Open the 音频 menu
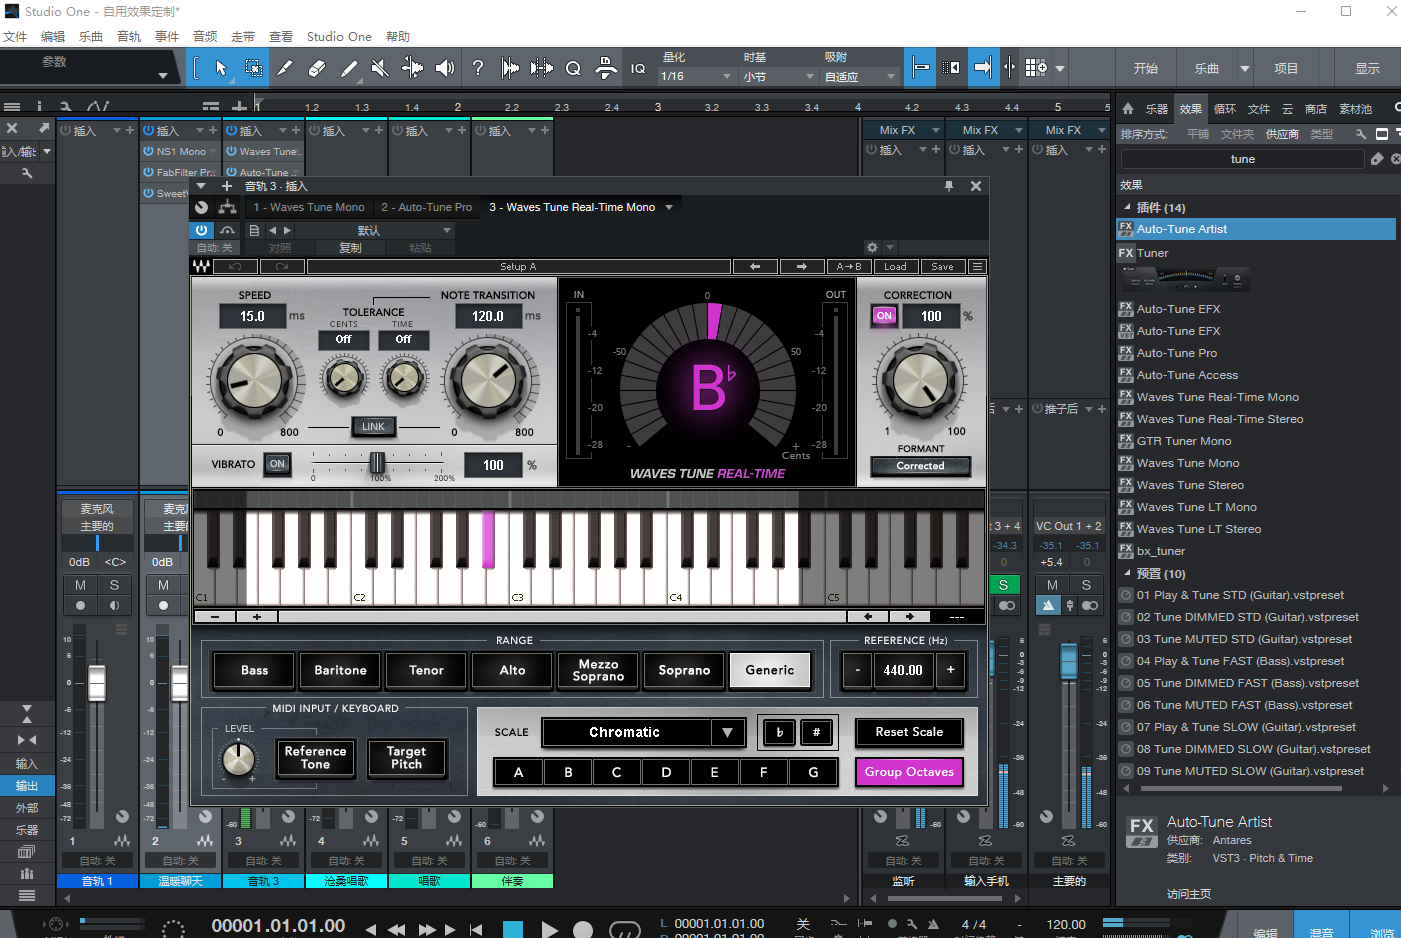The height and width of the screenshot is (938, 1401). click(205, 36)
